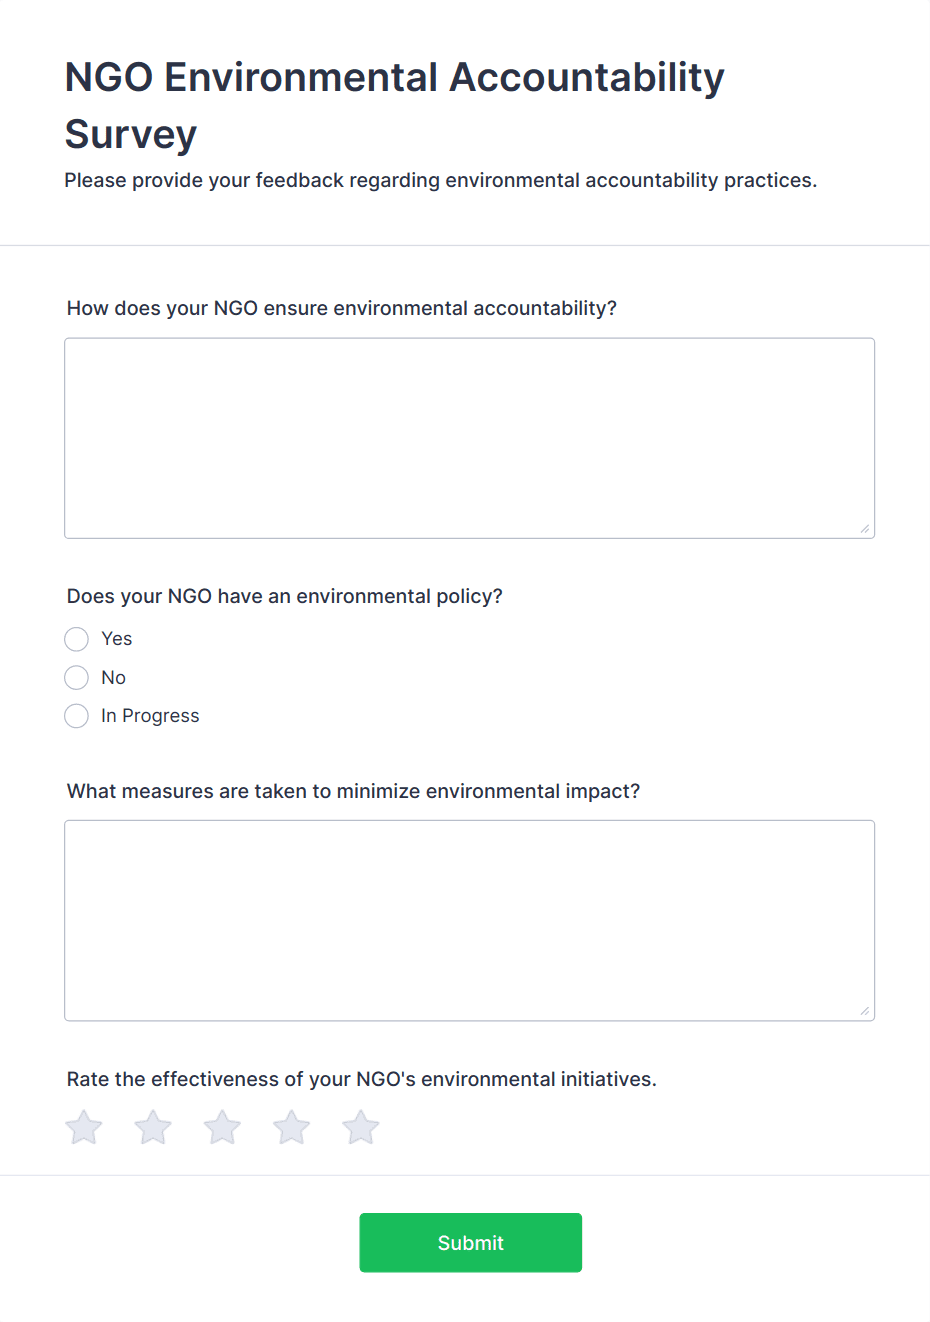This screenshot has height=1322, width=930.
Task: Give the fifth star rating
Action: tap(361, 1128)
